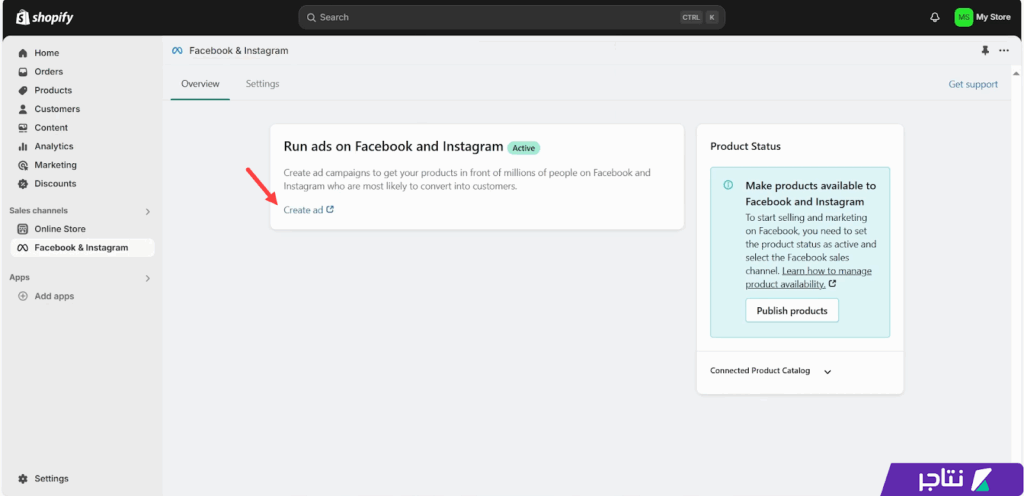Click Add apps plus icon
1024x496 pixels.
tap(23, 296)
